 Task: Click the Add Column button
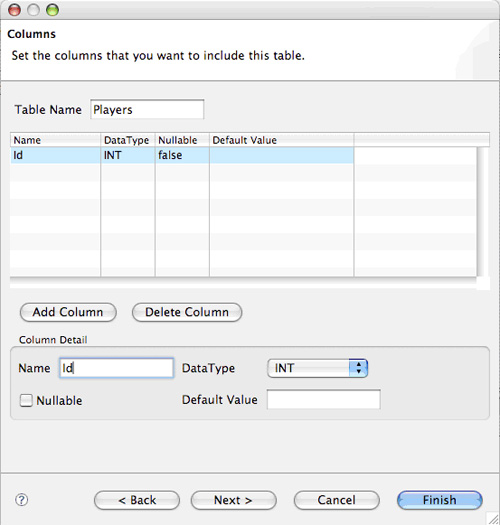click(68, 312)
